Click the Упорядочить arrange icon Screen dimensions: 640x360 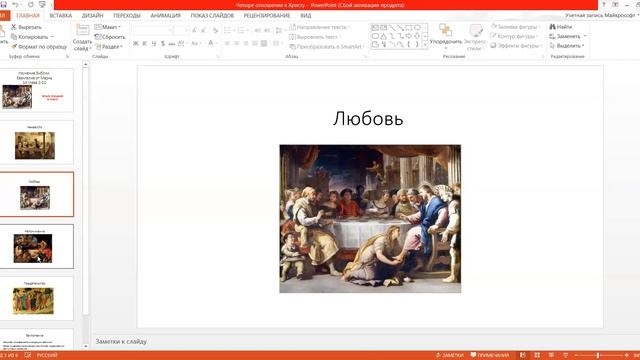point(445,31)
